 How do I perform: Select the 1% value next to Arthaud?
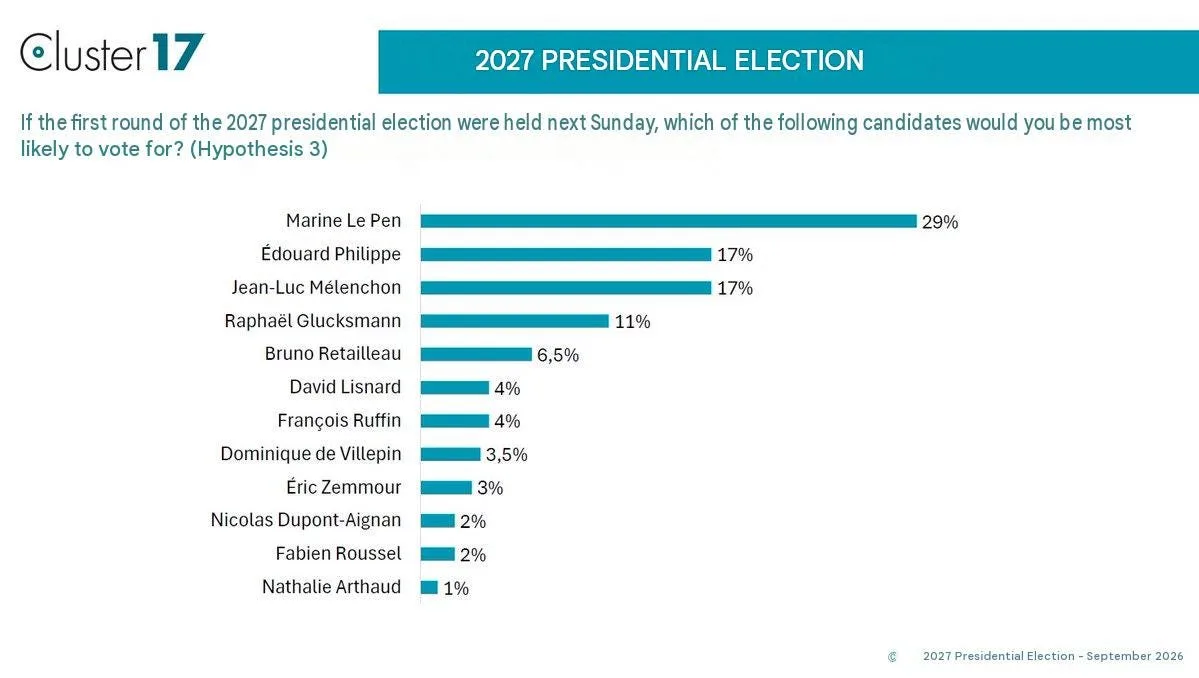coord(456,589)
